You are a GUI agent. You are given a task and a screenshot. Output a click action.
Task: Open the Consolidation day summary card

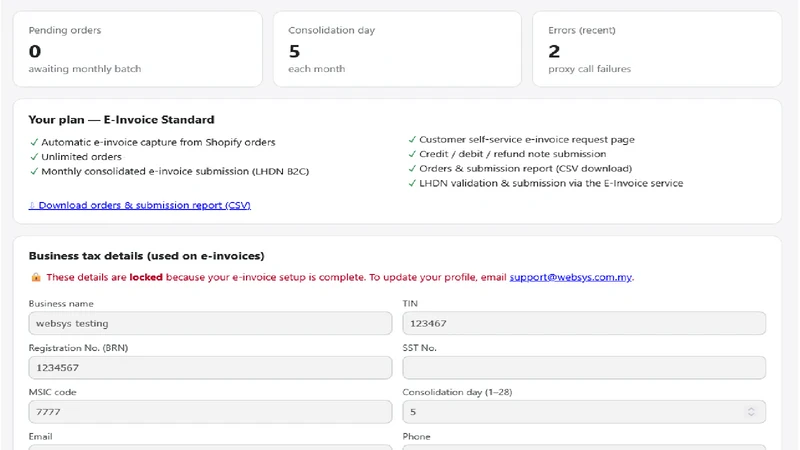coord(397,49)
